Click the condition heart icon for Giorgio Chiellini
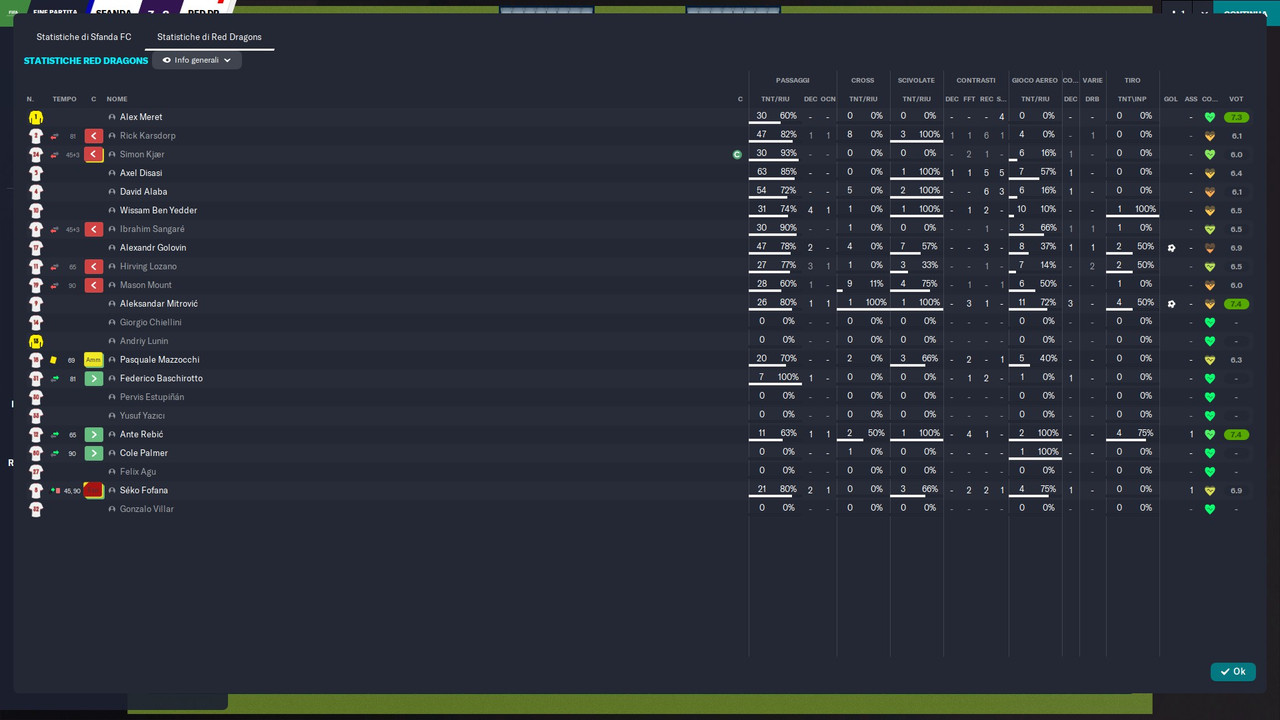1280x720 pixels. (1209, 323)
